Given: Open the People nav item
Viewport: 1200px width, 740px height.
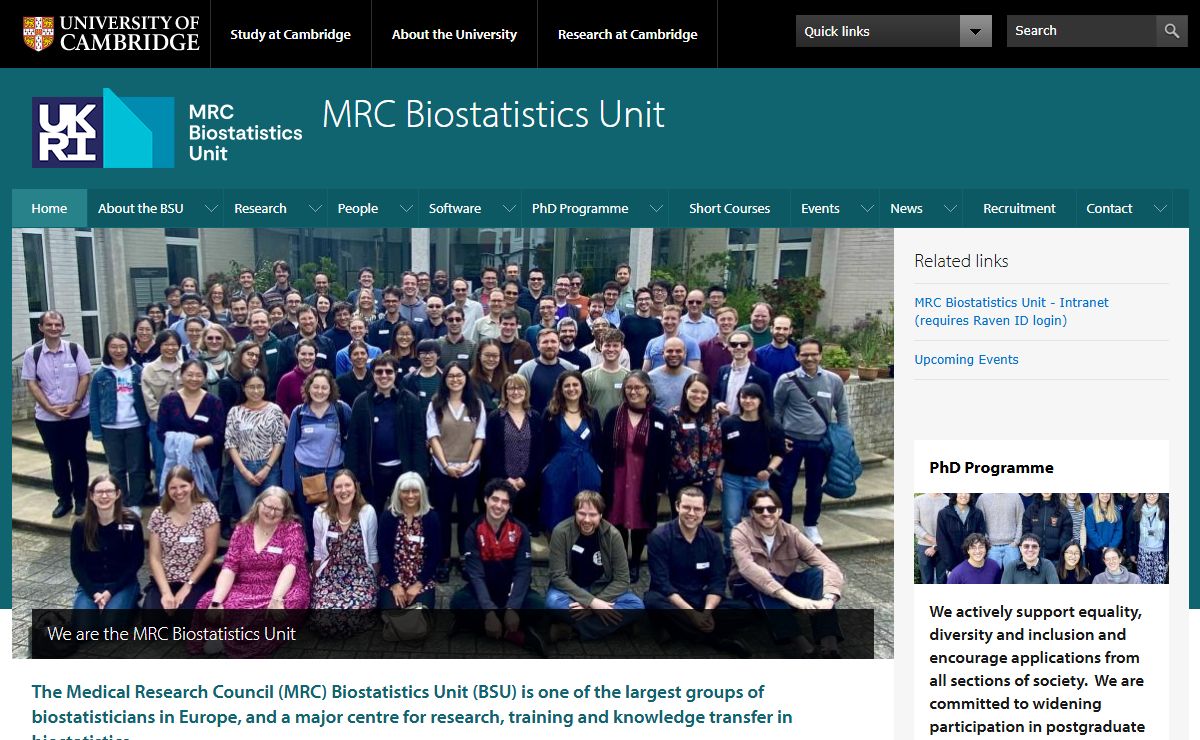Looking at the screenshot, I should tap(357, 208).
